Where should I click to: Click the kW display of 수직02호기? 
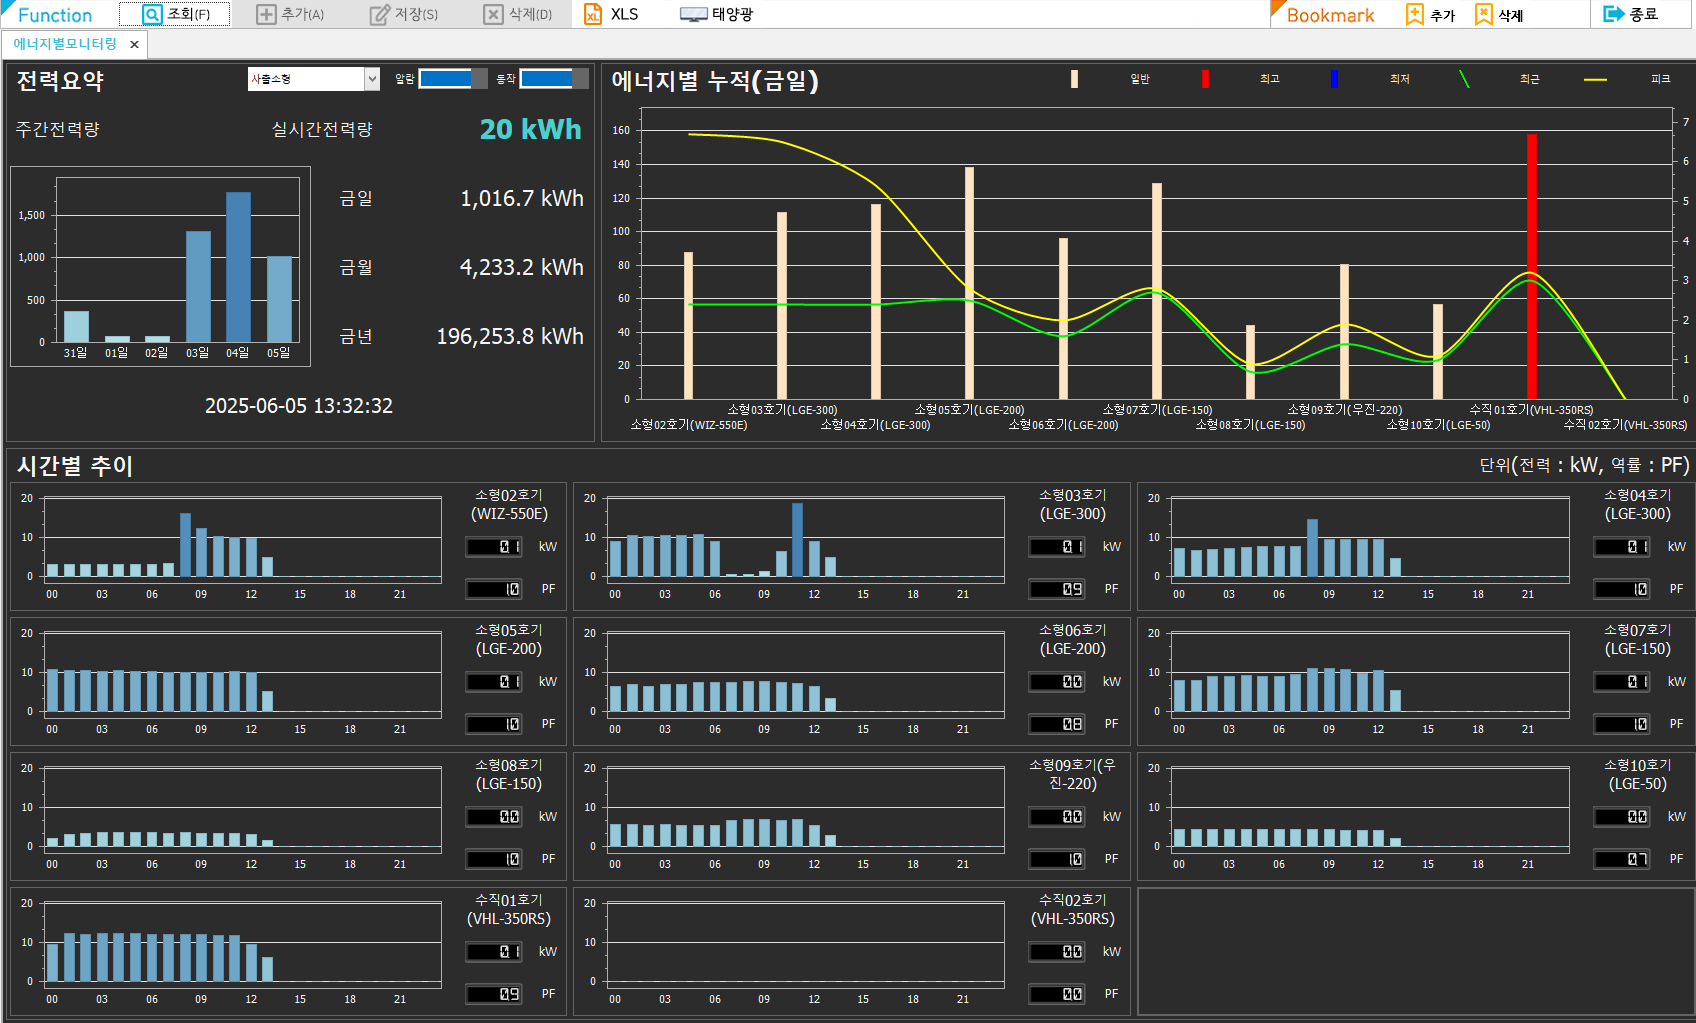1058,952
